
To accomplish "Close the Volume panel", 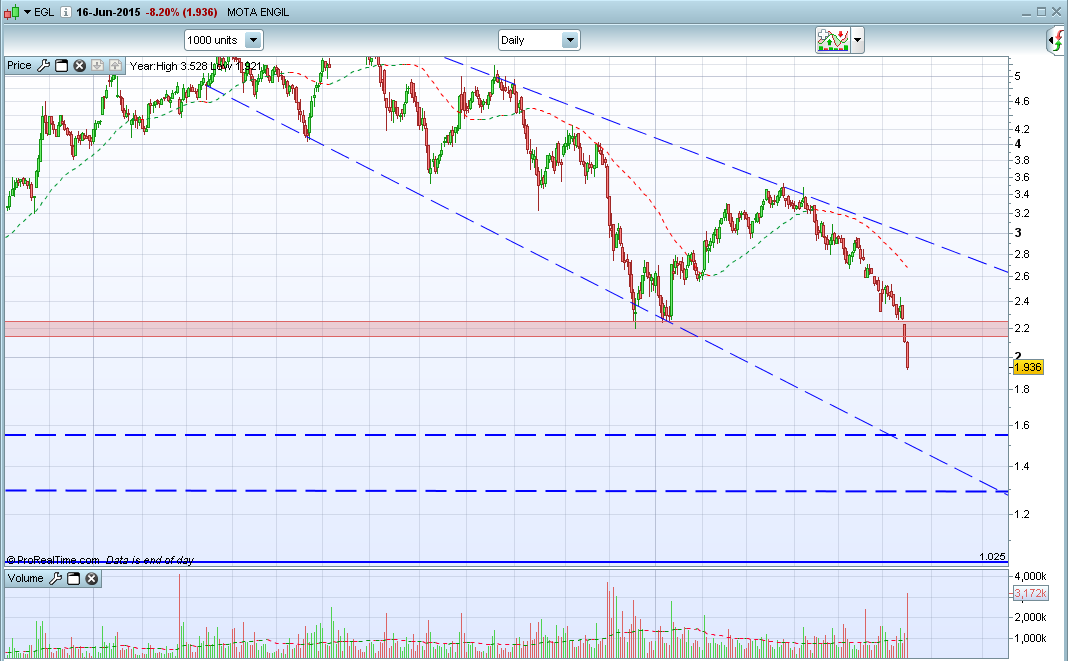I will (91, 579).
